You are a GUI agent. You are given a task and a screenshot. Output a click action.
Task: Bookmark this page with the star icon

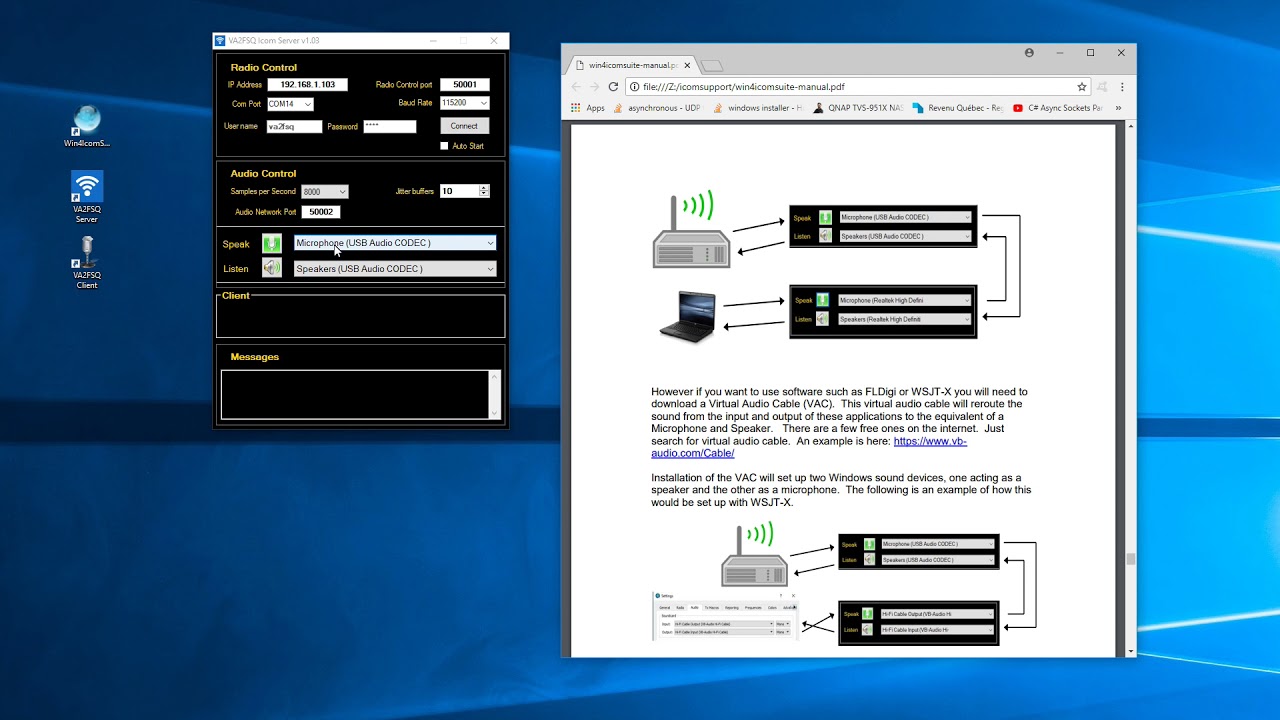1081,87
